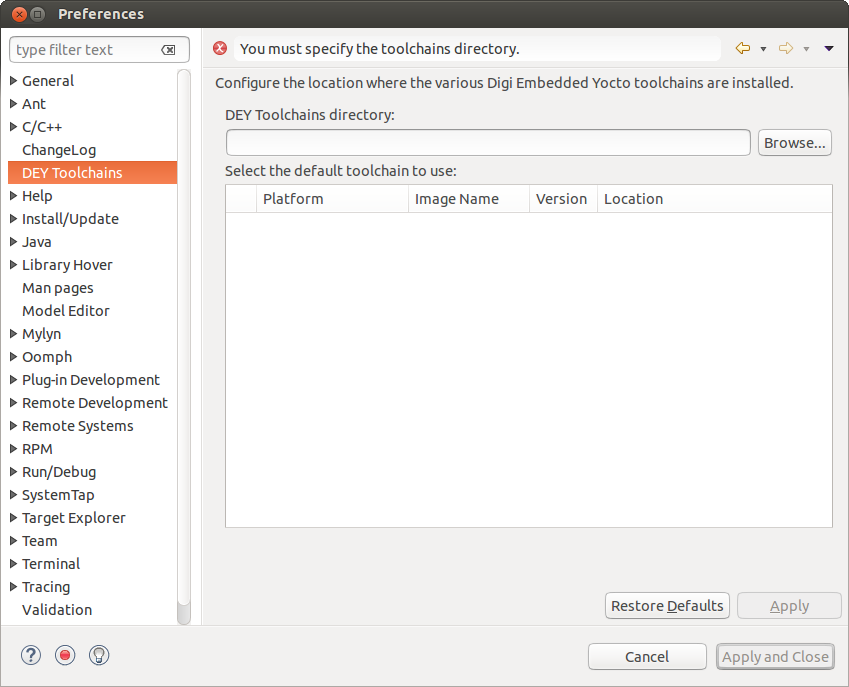Viewport: 849px width, 687px height.
Task: Expand the General tree node
Action: click(13, 81)
